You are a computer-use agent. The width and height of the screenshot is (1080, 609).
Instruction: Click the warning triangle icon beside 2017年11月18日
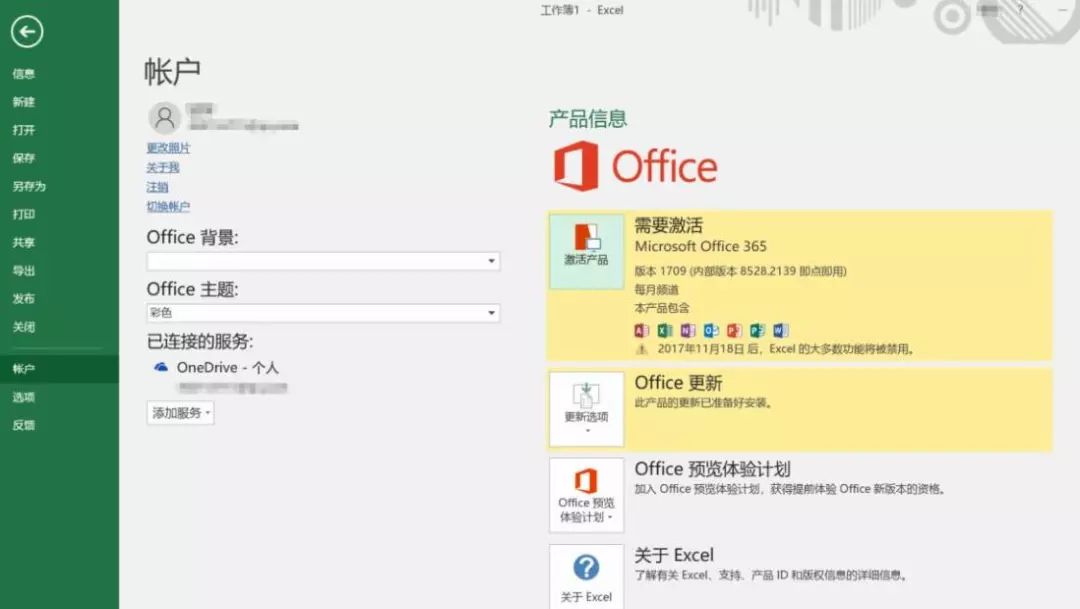tap(641, 349)
